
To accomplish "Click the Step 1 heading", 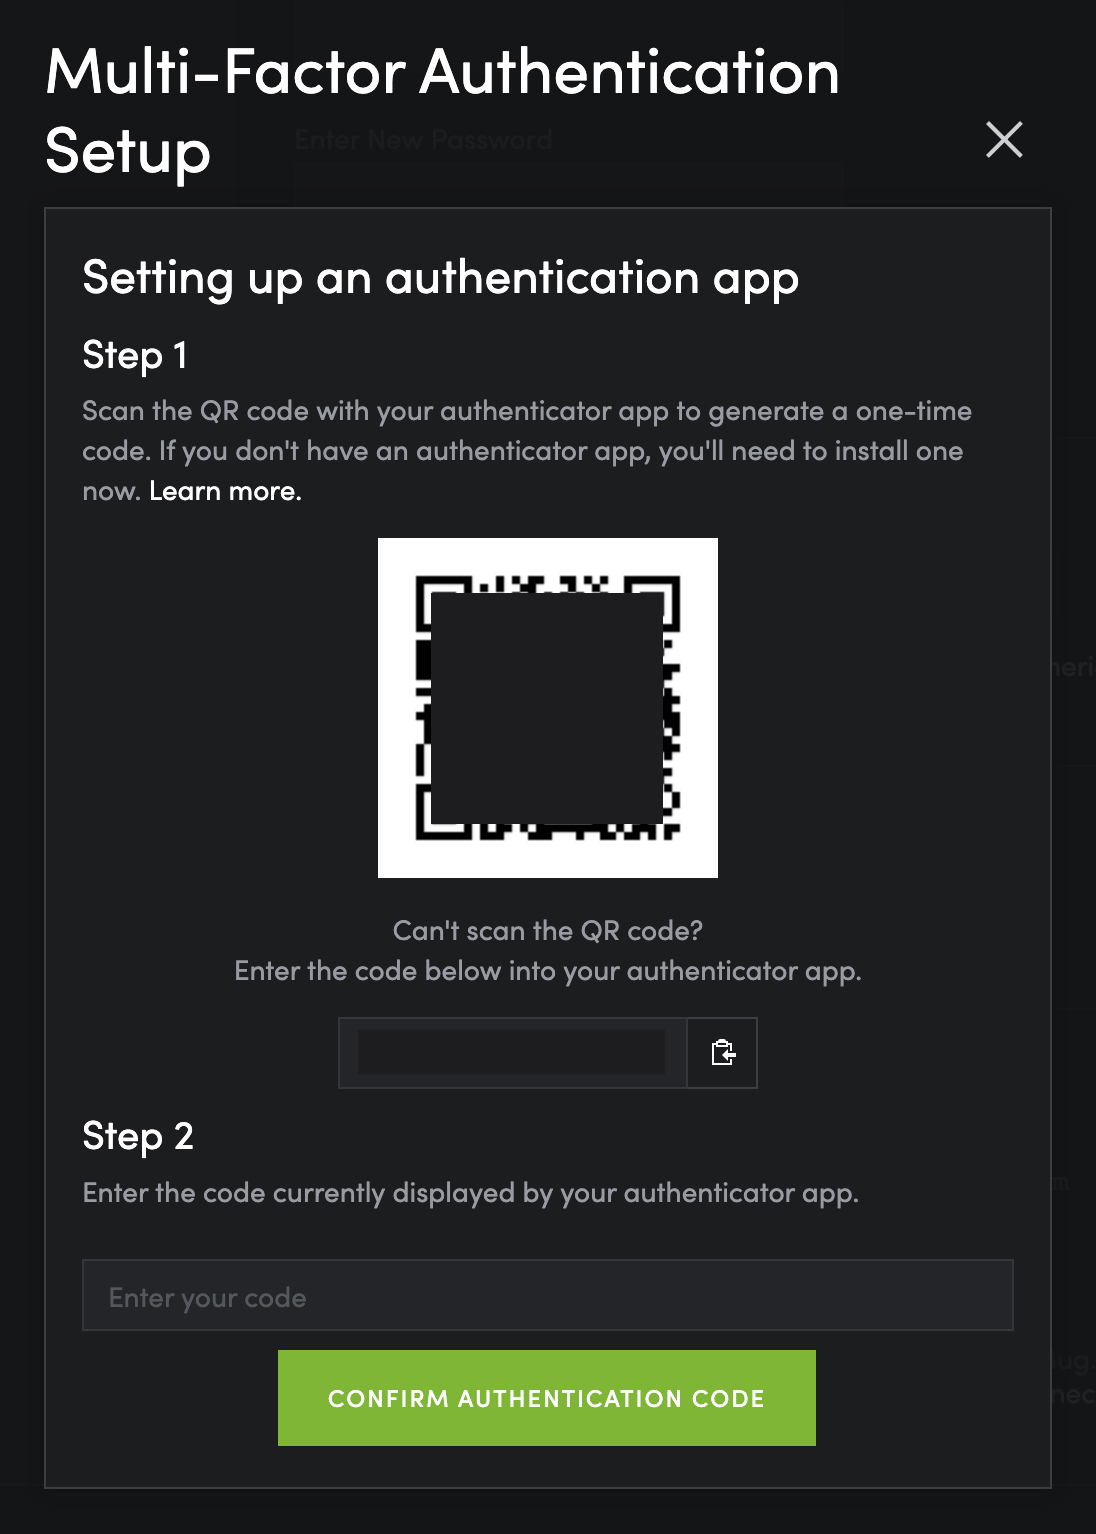I will click(135, 355).
